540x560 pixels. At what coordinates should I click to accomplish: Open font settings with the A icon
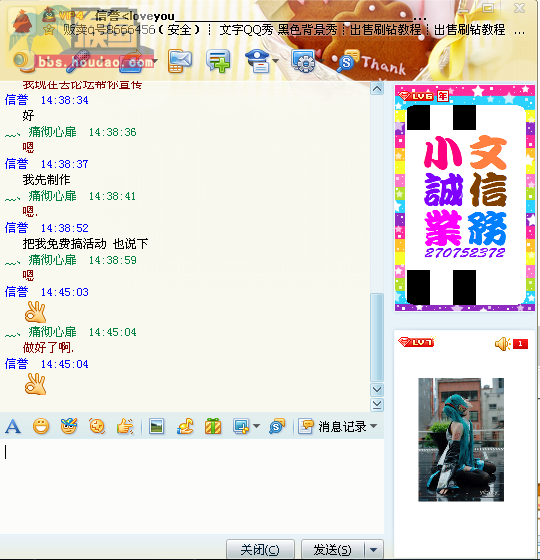click(13, 426)
